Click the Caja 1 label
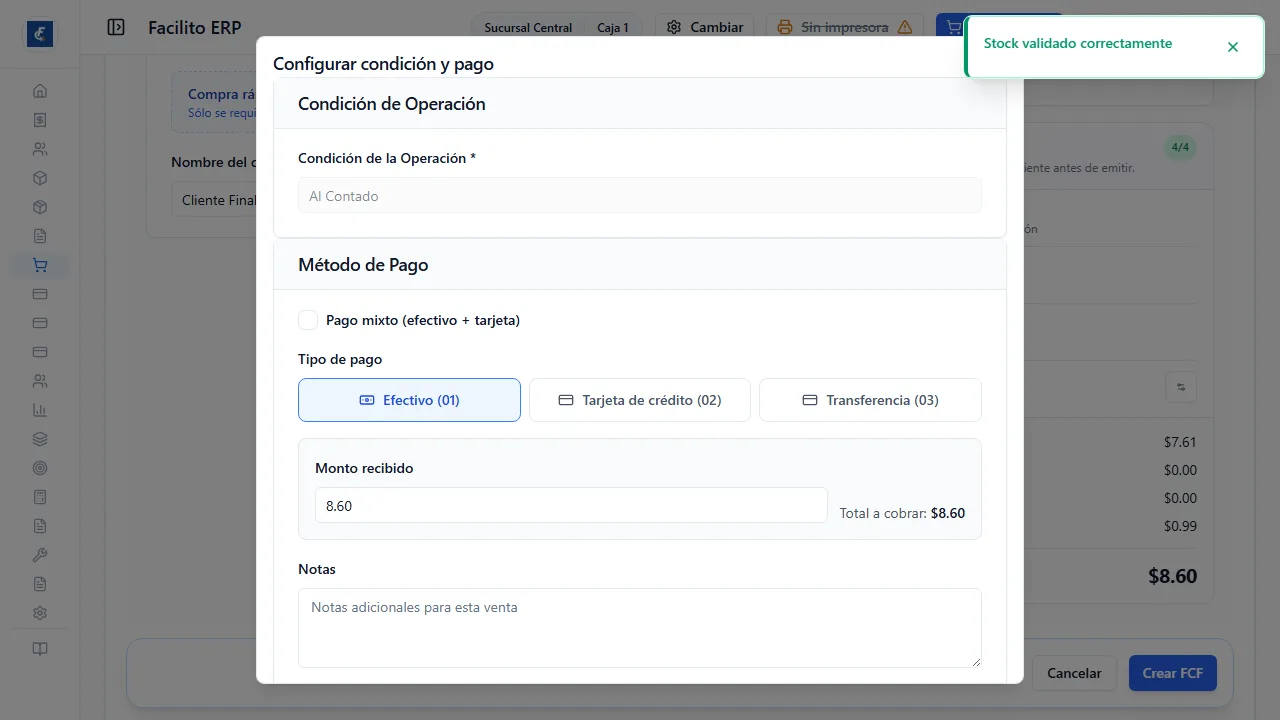1280x720 pixels. pyautogui.click(x=613, y=28)
